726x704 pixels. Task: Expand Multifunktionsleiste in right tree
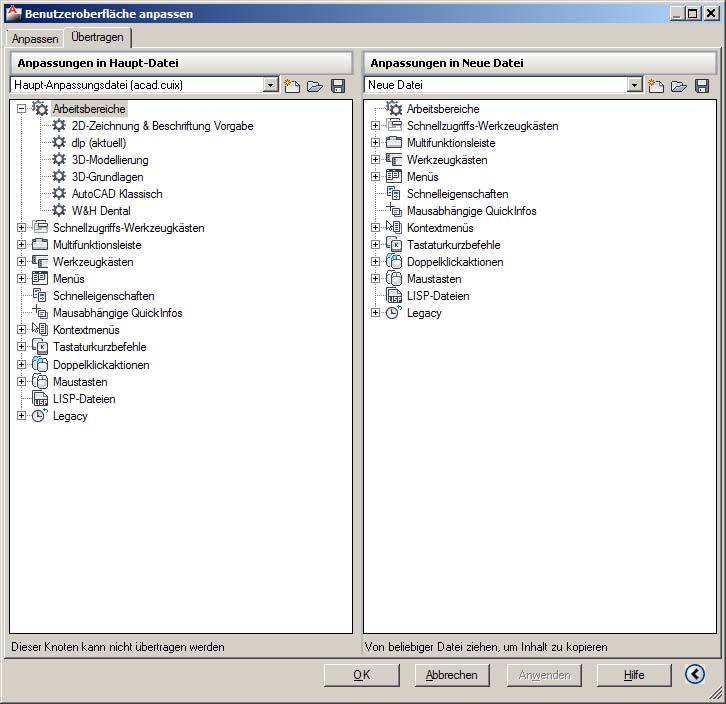tap(376, 143)
